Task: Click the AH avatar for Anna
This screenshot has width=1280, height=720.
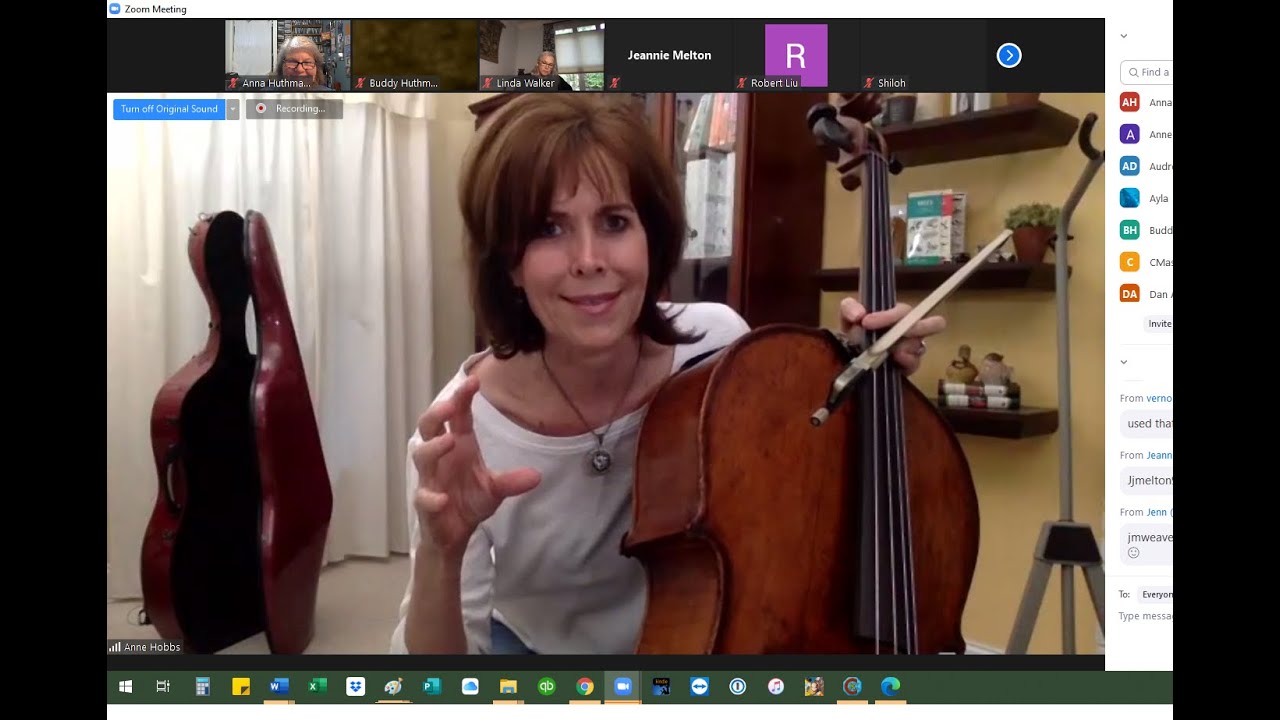Action: (x=1130, y=102)
